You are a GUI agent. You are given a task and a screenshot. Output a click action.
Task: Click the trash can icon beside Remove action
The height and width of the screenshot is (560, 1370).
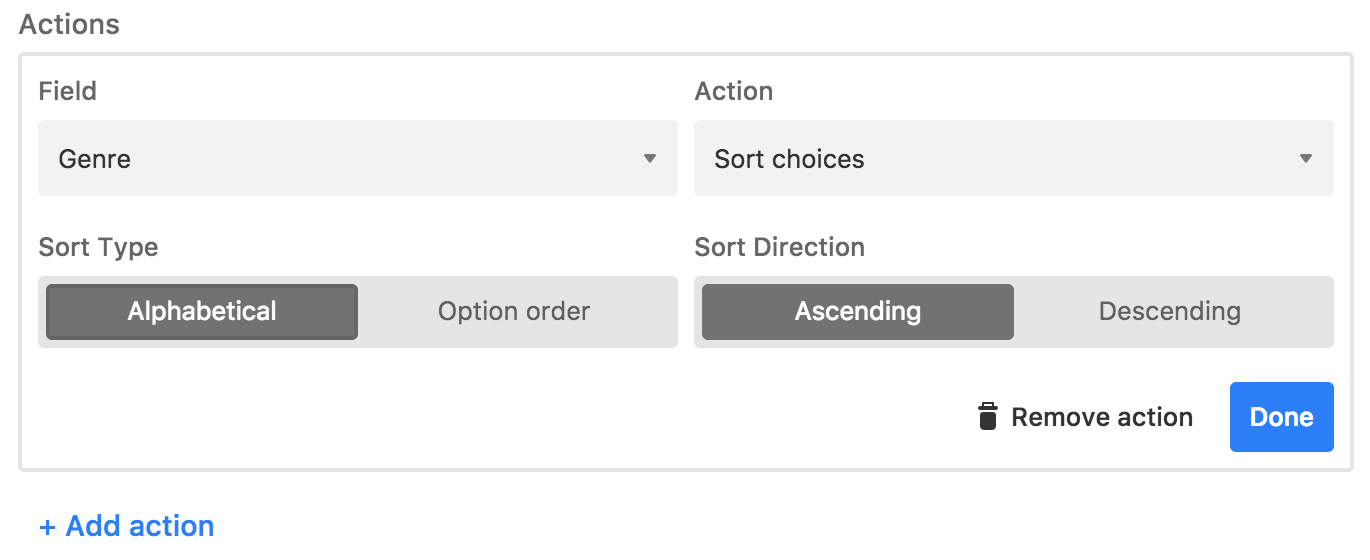point(987,417)
